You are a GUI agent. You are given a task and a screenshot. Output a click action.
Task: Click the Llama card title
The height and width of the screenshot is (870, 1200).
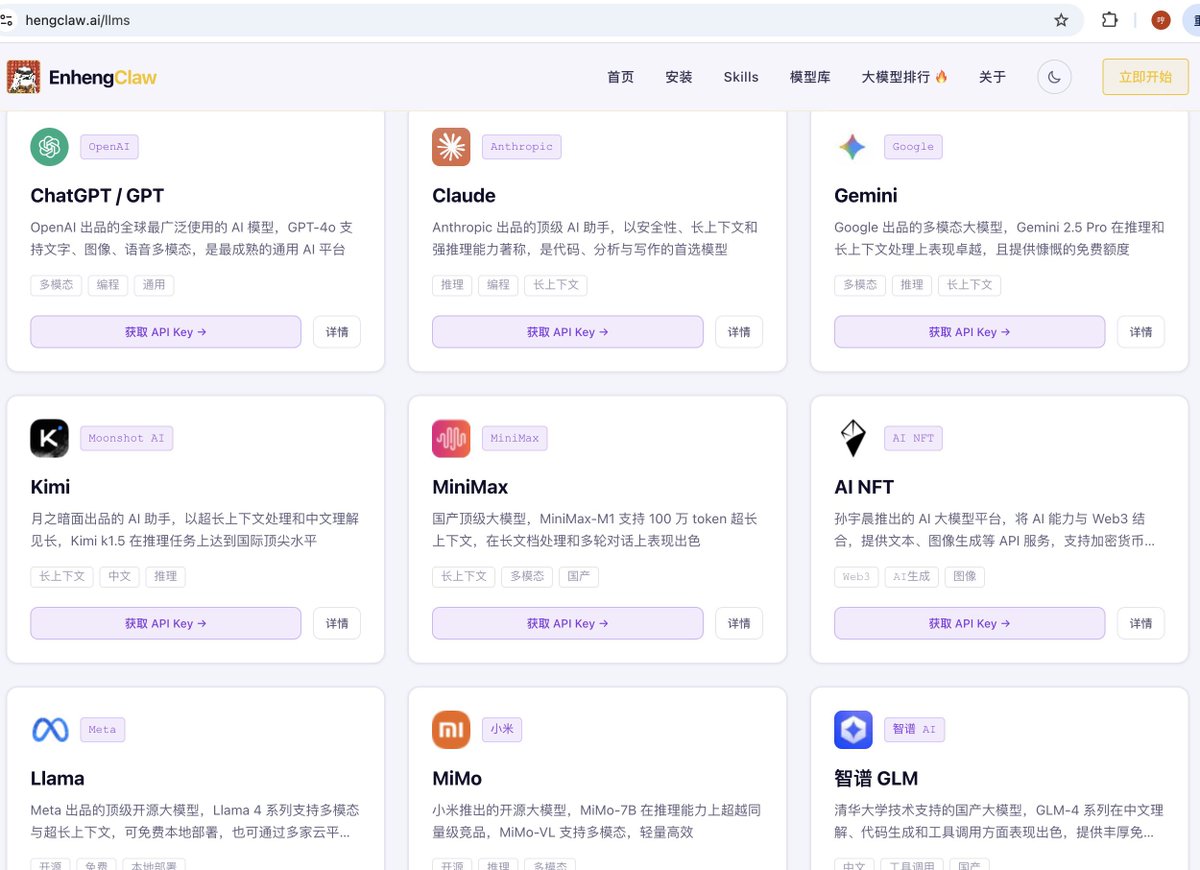tap(57, 779)
